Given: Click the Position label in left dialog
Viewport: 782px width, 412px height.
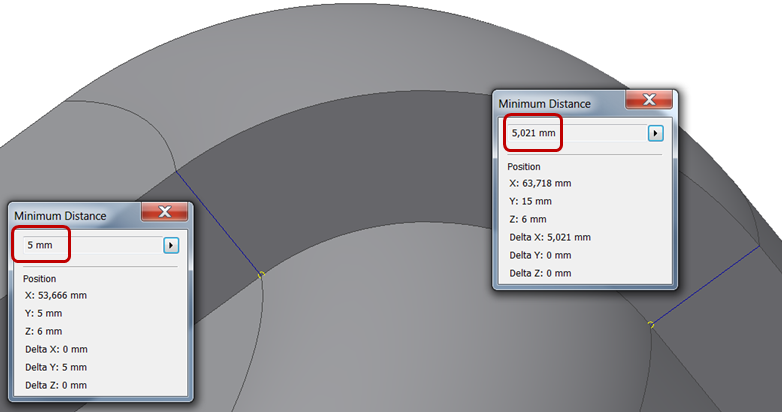Looking at the screenshot, I should 39,278.
